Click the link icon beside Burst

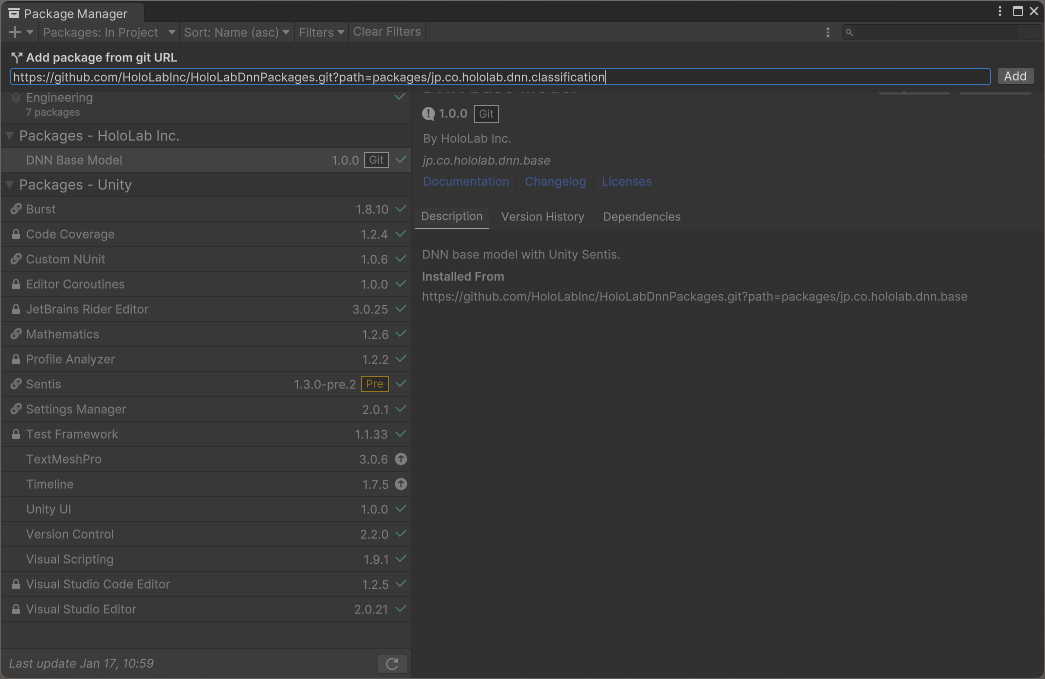pos(16,209)
